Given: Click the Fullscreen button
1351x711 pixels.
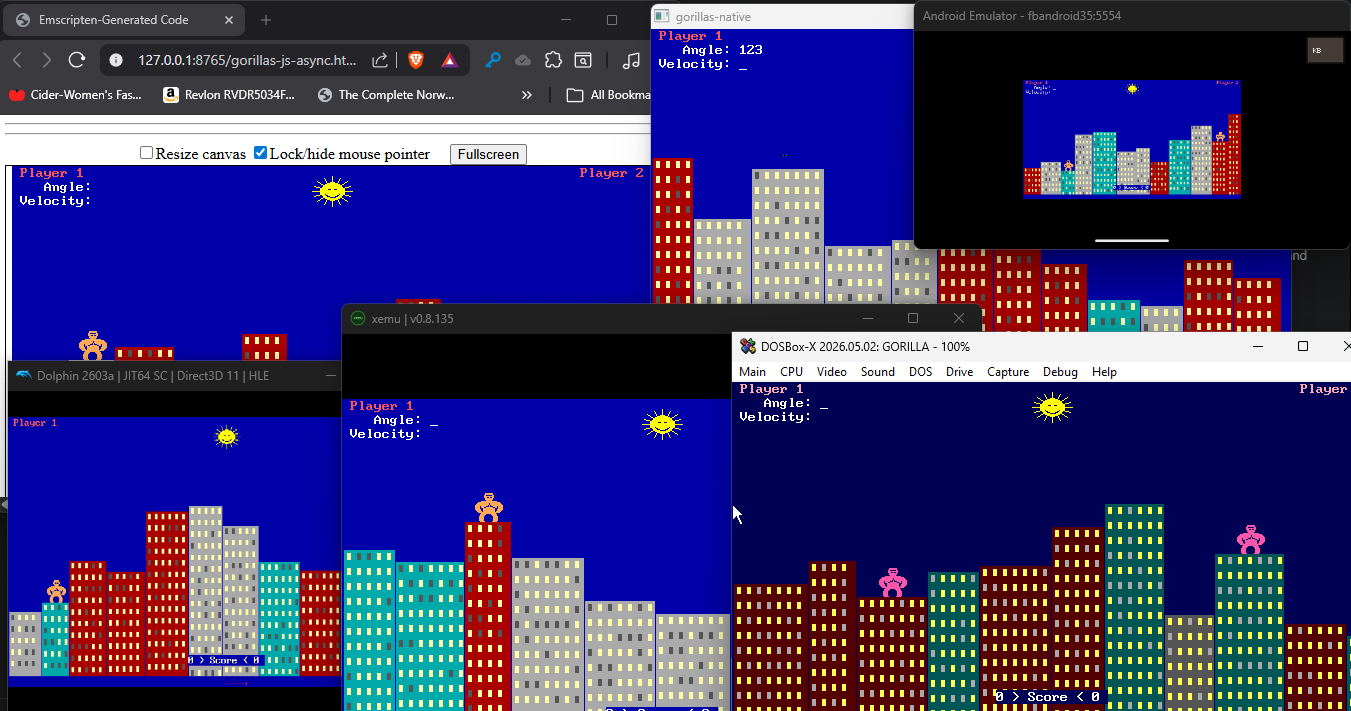Looking at the screenshot, I should pyautogui.click(x=488, y=154).
